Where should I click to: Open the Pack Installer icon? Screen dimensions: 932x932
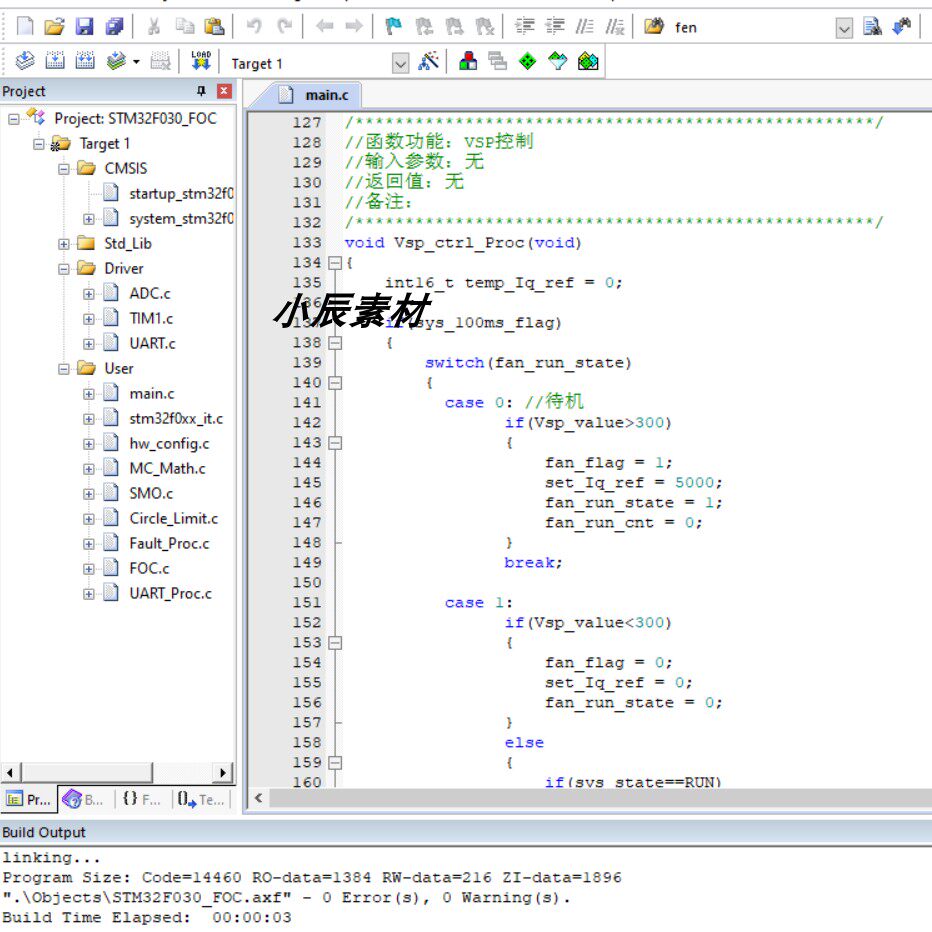588,61
